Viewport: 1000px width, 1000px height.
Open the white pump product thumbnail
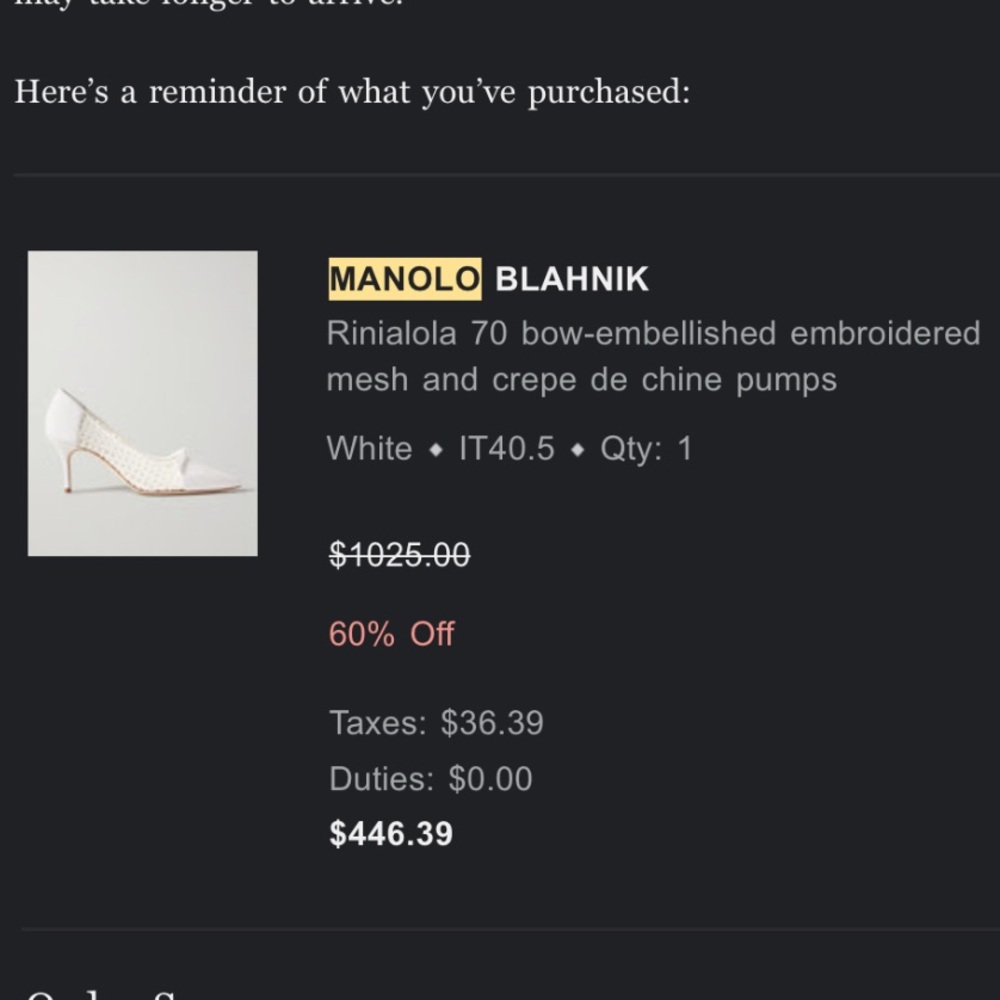pyautogui.click(x=142, y=403)
